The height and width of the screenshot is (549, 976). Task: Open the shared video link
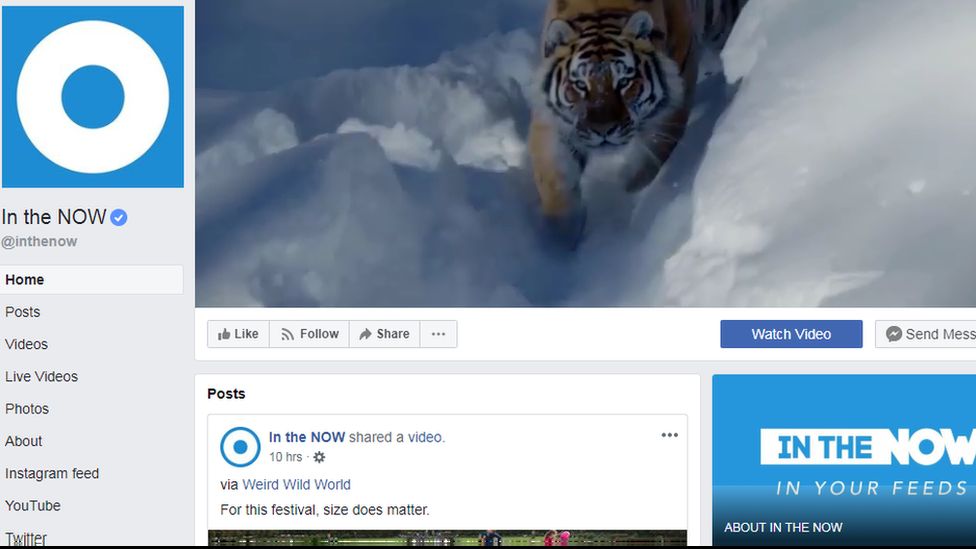(425, 437)
